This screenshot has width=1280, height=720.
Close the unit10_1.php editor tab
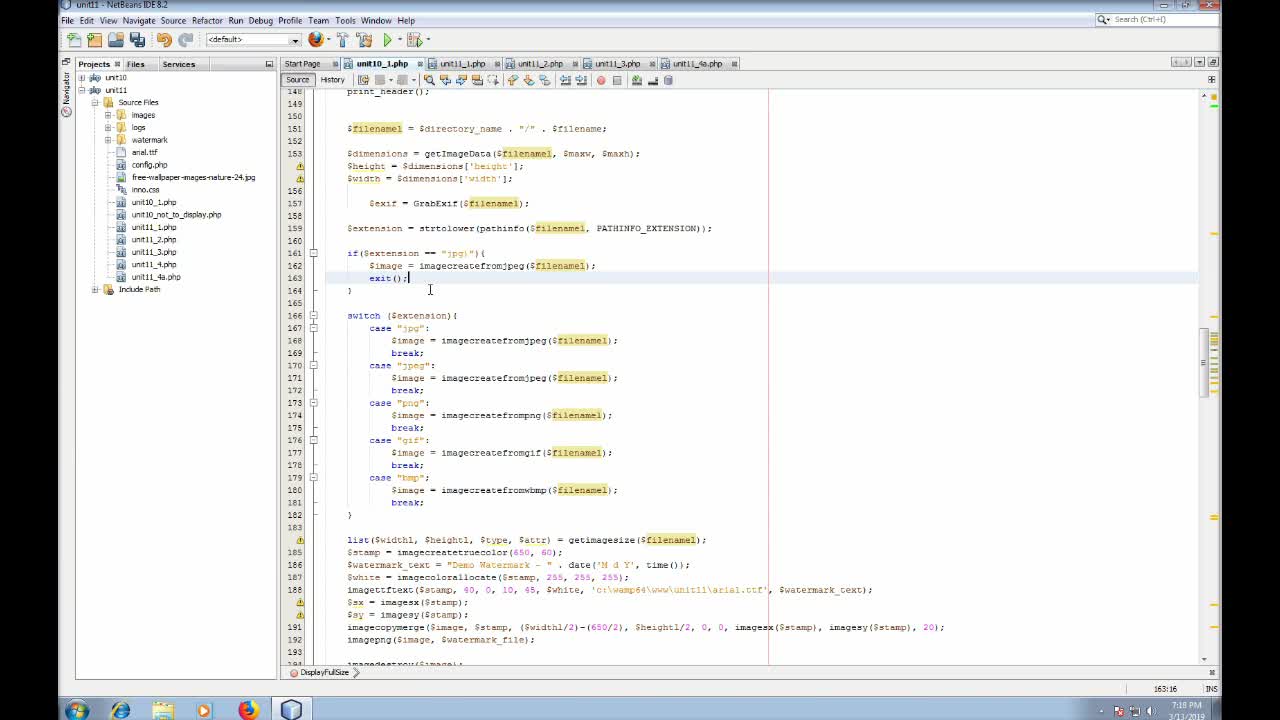pos(419,64)
